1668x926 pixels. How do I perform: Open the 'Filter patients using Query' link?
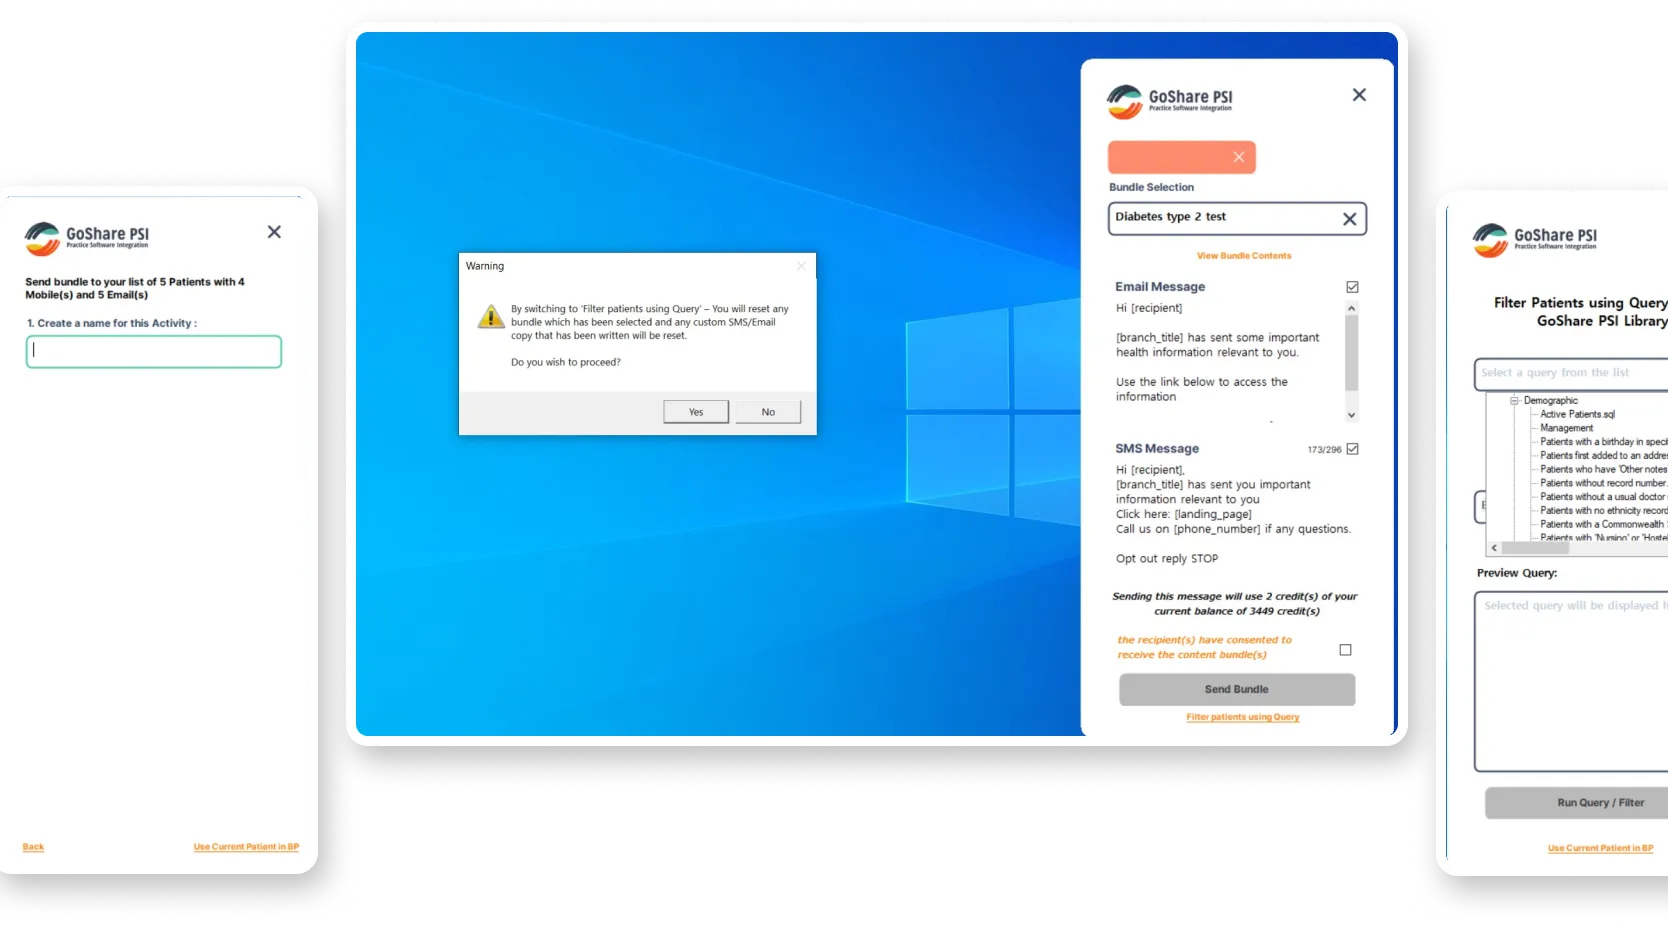coord(1242,717)
